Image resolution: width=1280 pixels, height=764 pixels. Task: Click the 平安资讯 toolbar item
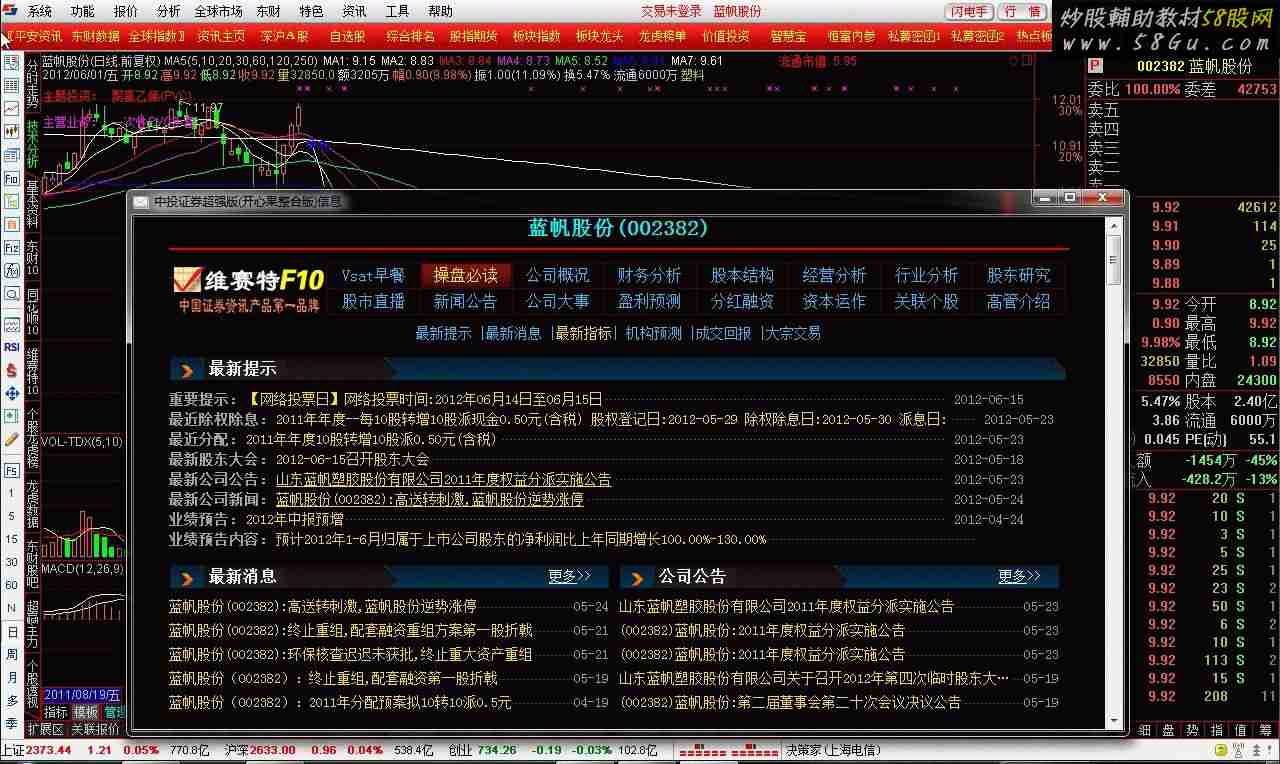(37, 36)
